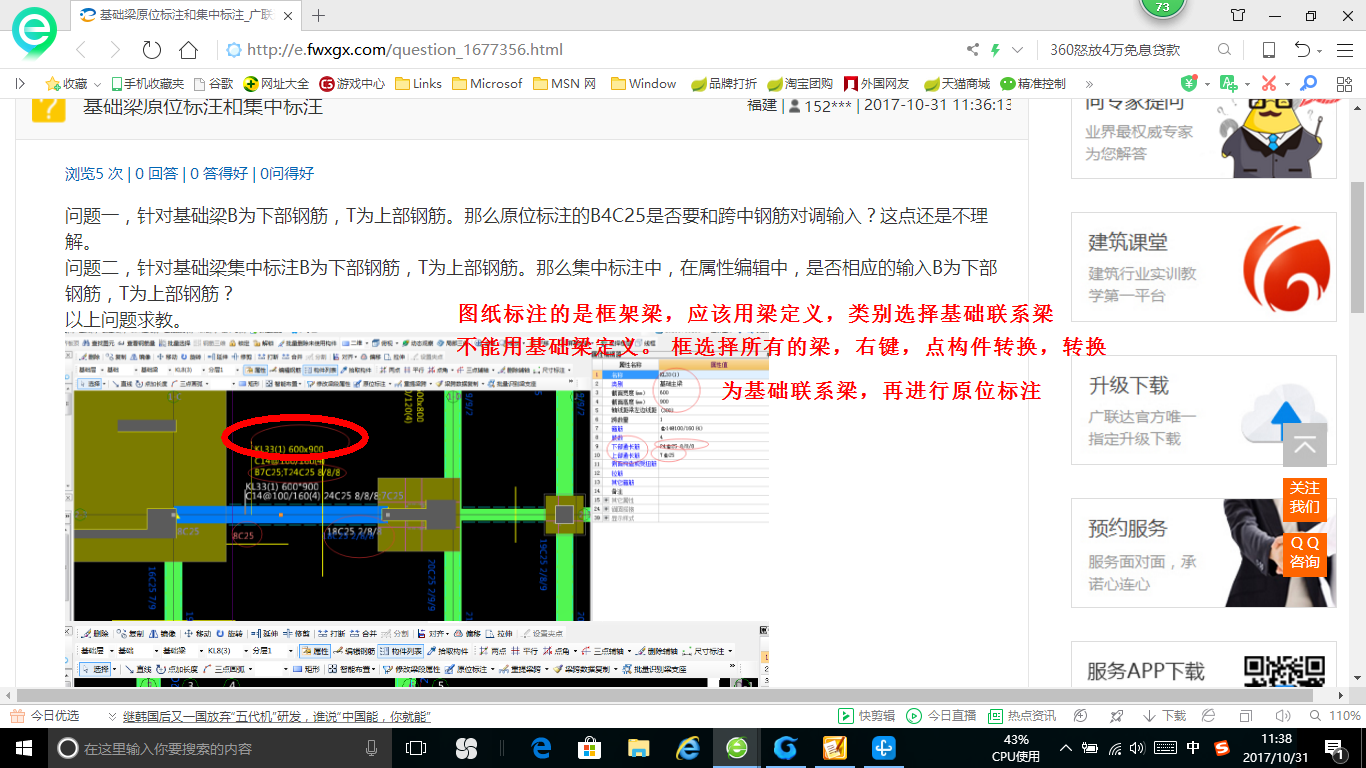Click 下载 download manager
This screenshot has width=1366, height=768.
tap(1164, 716)
